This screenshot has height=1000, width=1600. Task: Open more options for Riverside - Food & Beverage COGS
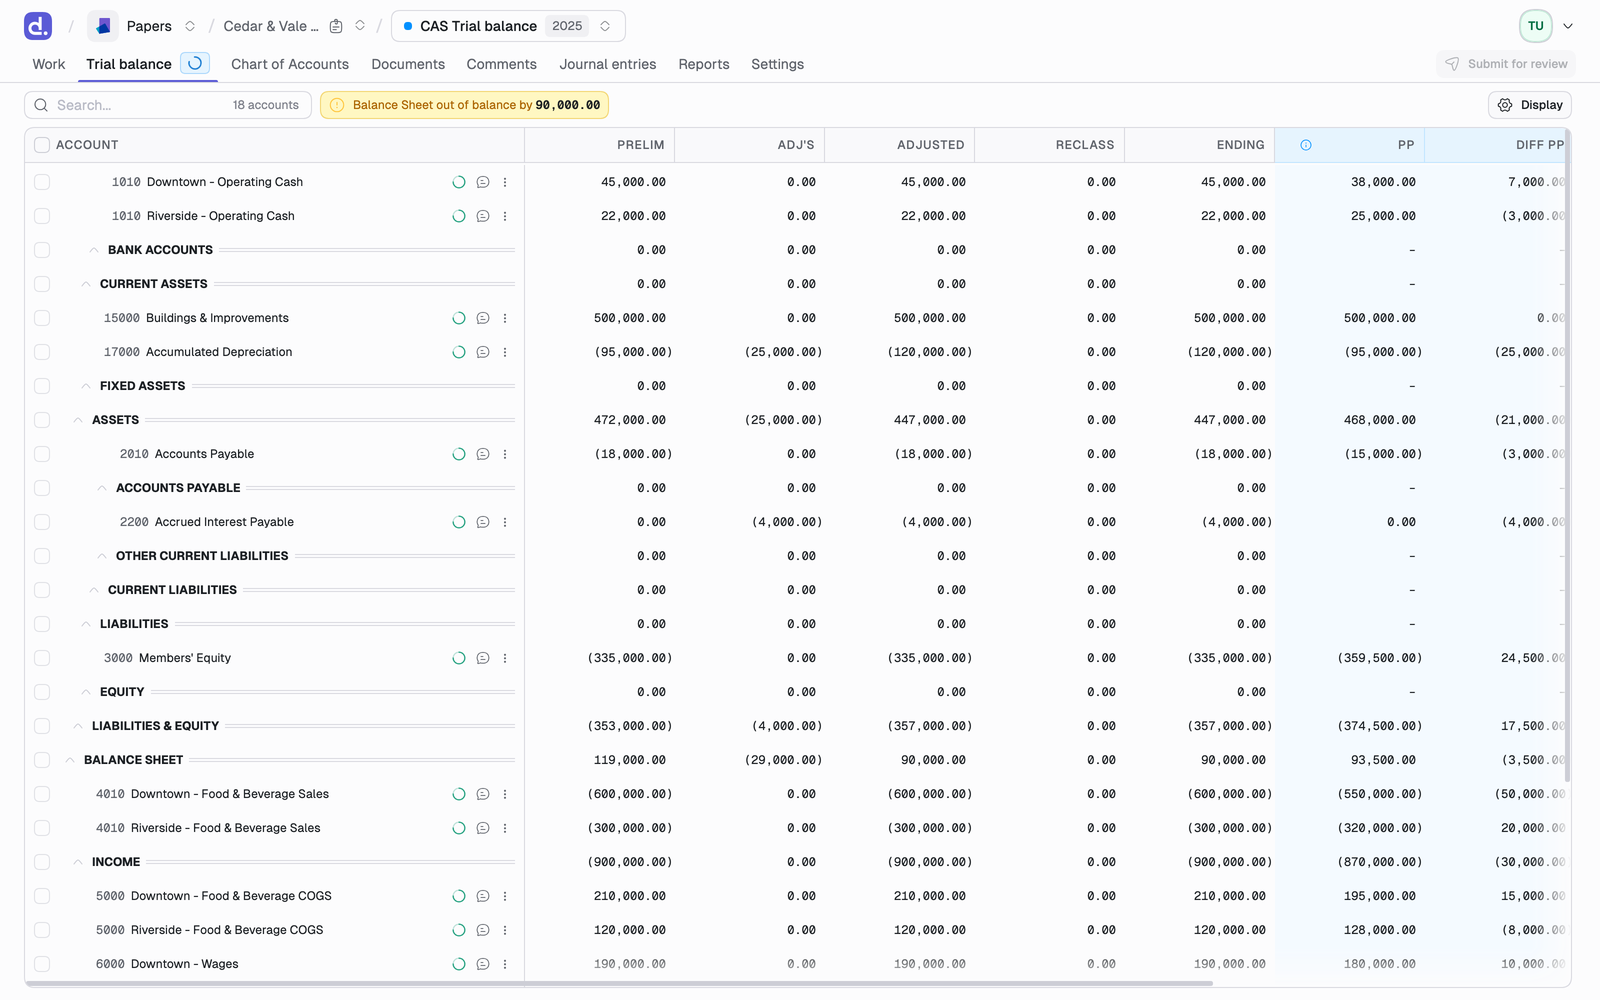click(x=505, y=930)
